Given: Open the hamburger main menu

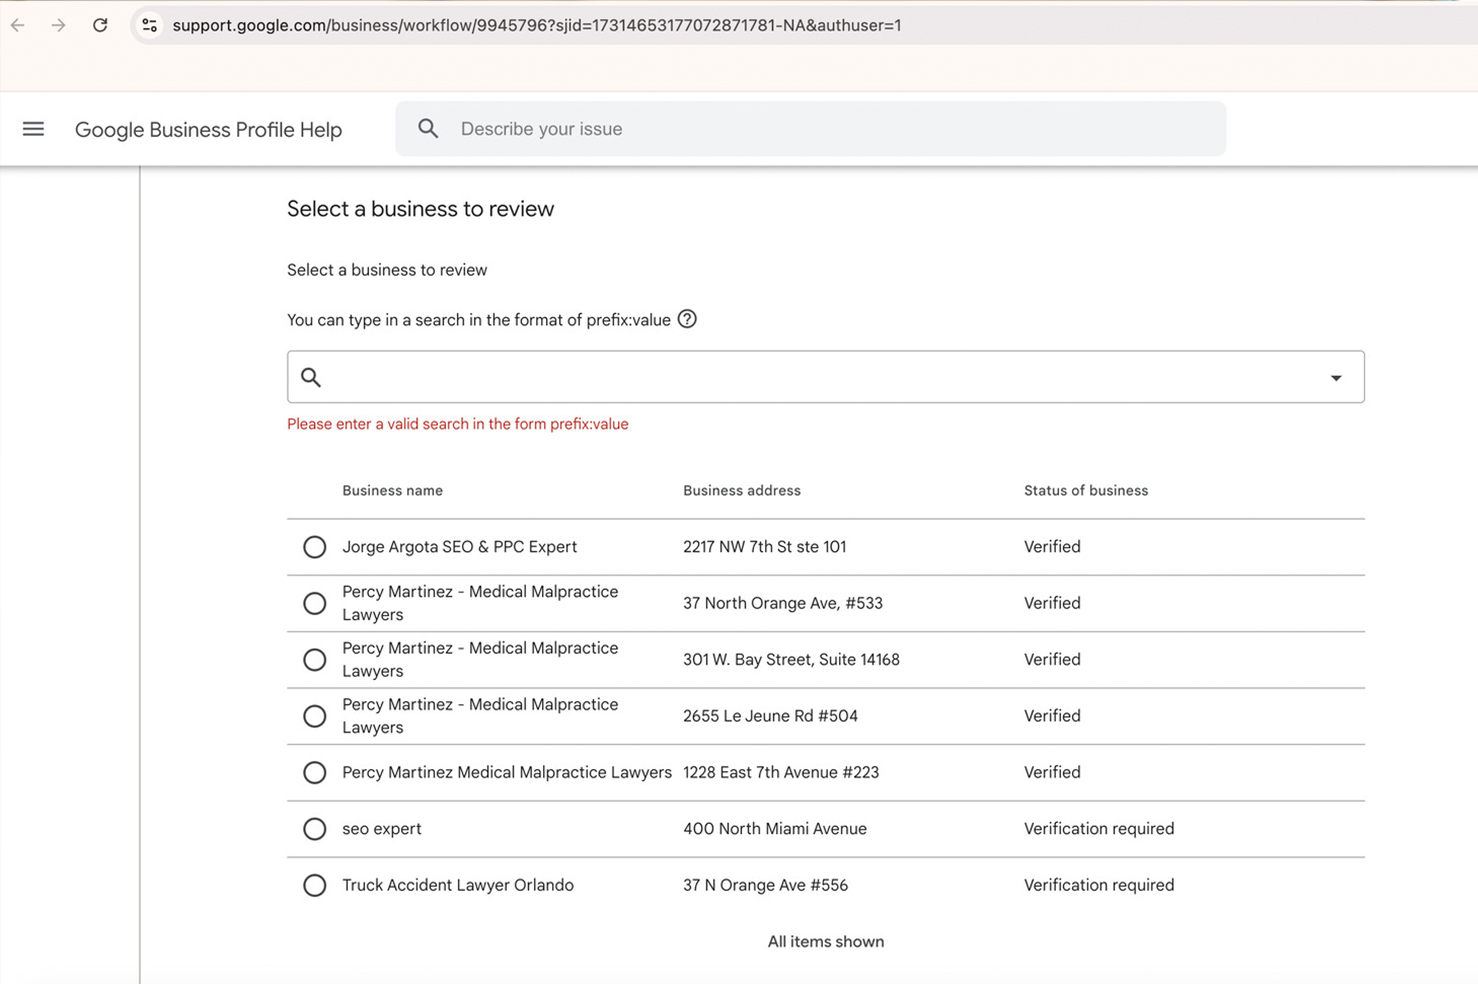Looking at the screenshot, I should [x=33, y=129].
